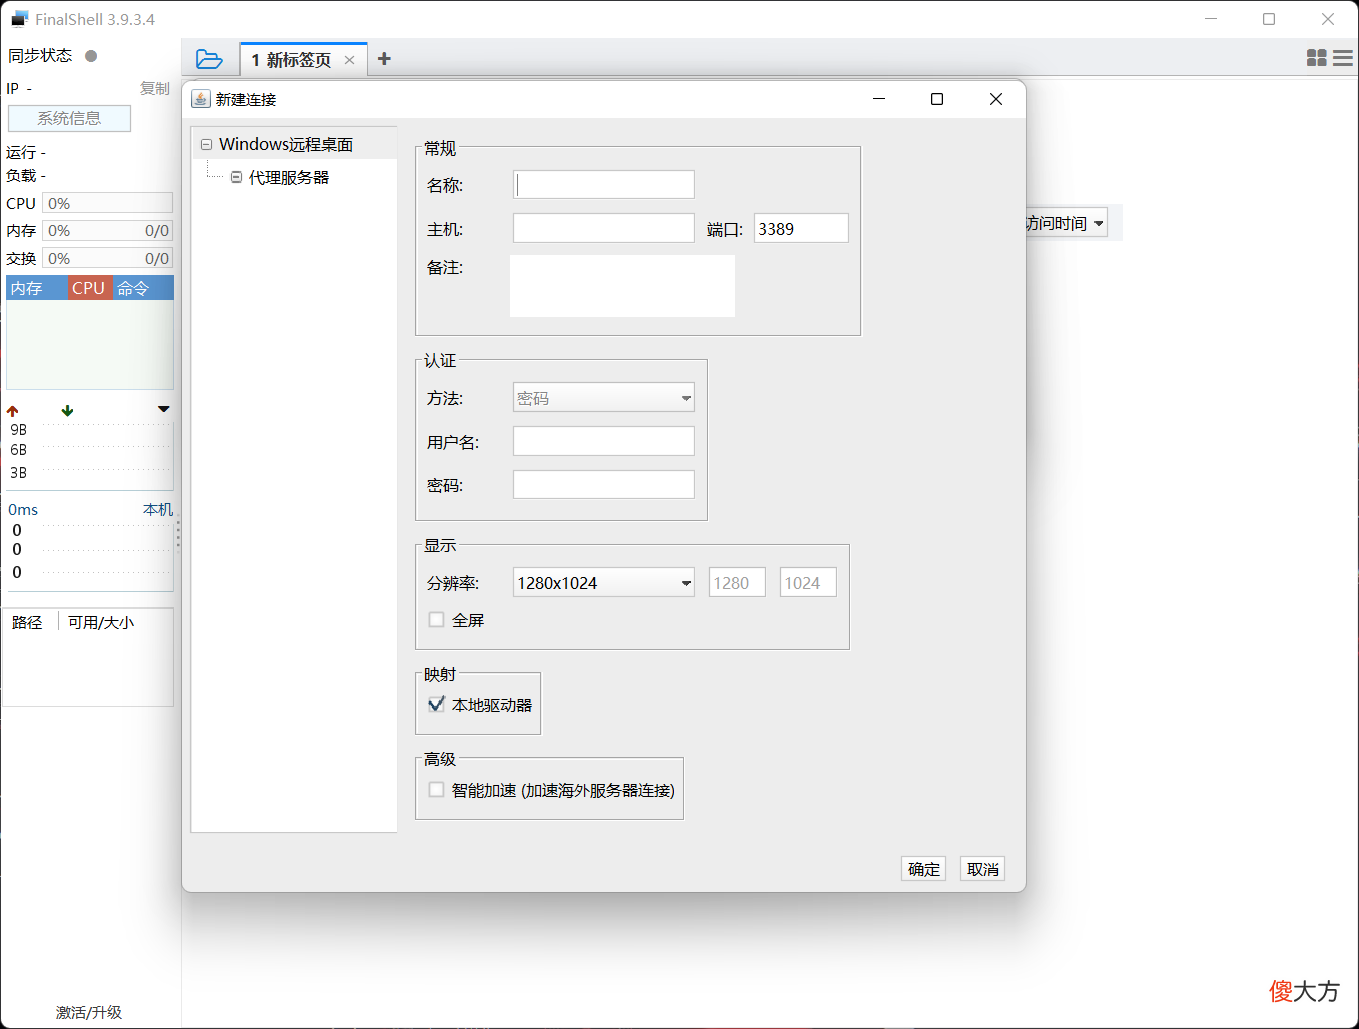
Task: Focus the 主机 input field
Action: point(604,228)
